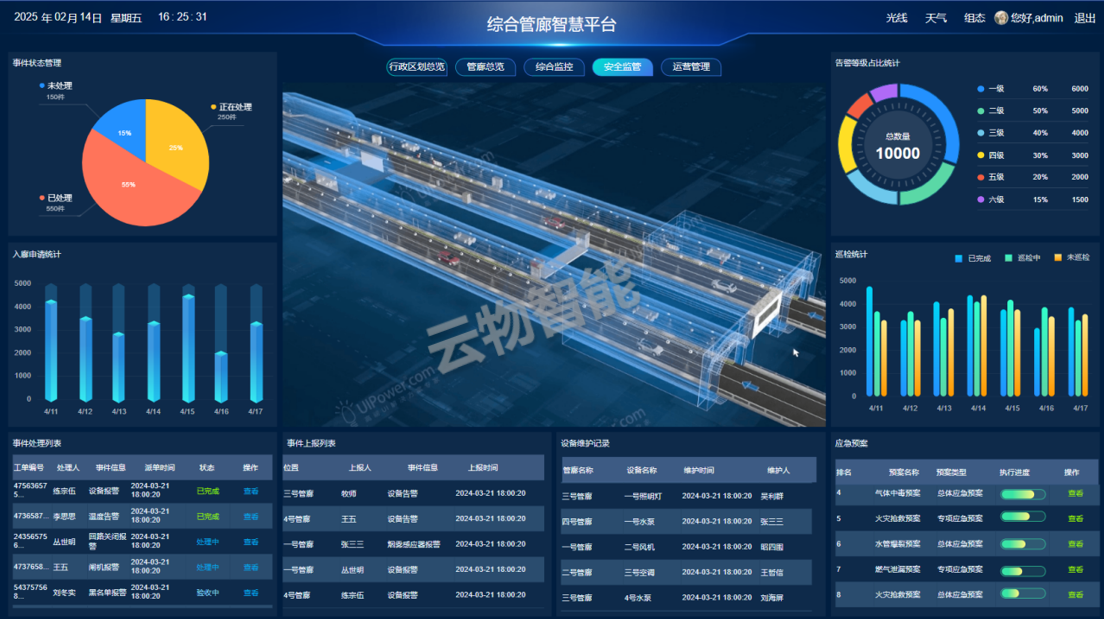Toggle the 巡检中 legend square
This screenshot has width=1104, height=619.
(1009, 258)
